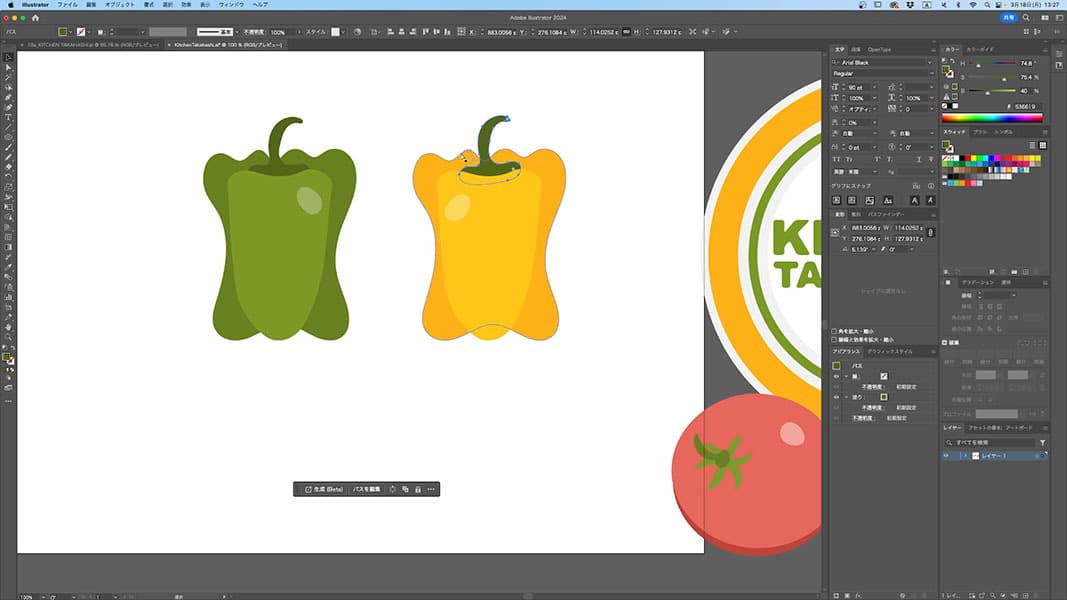This screenshot has width=1067, height=600.
Task: Click the Home icon in the title bar
Action: 35,18
